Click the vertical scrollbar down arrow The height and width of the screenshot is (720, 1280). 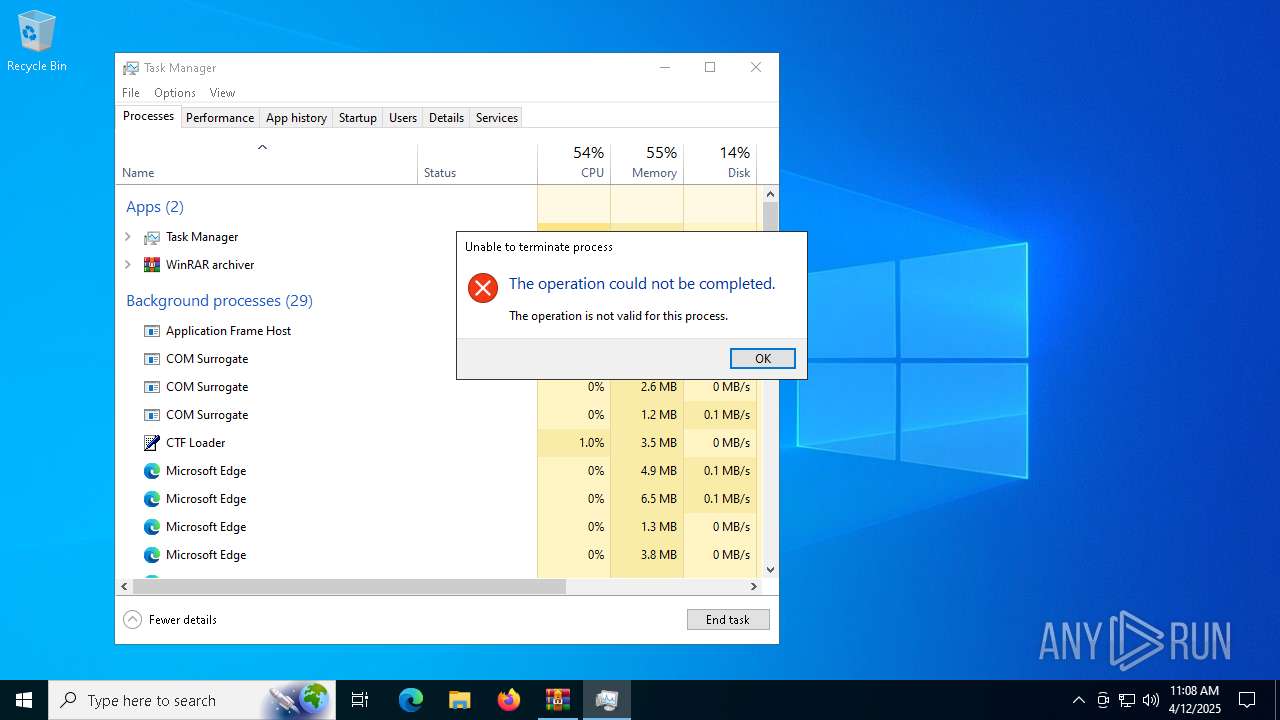(x=770, y=569)
